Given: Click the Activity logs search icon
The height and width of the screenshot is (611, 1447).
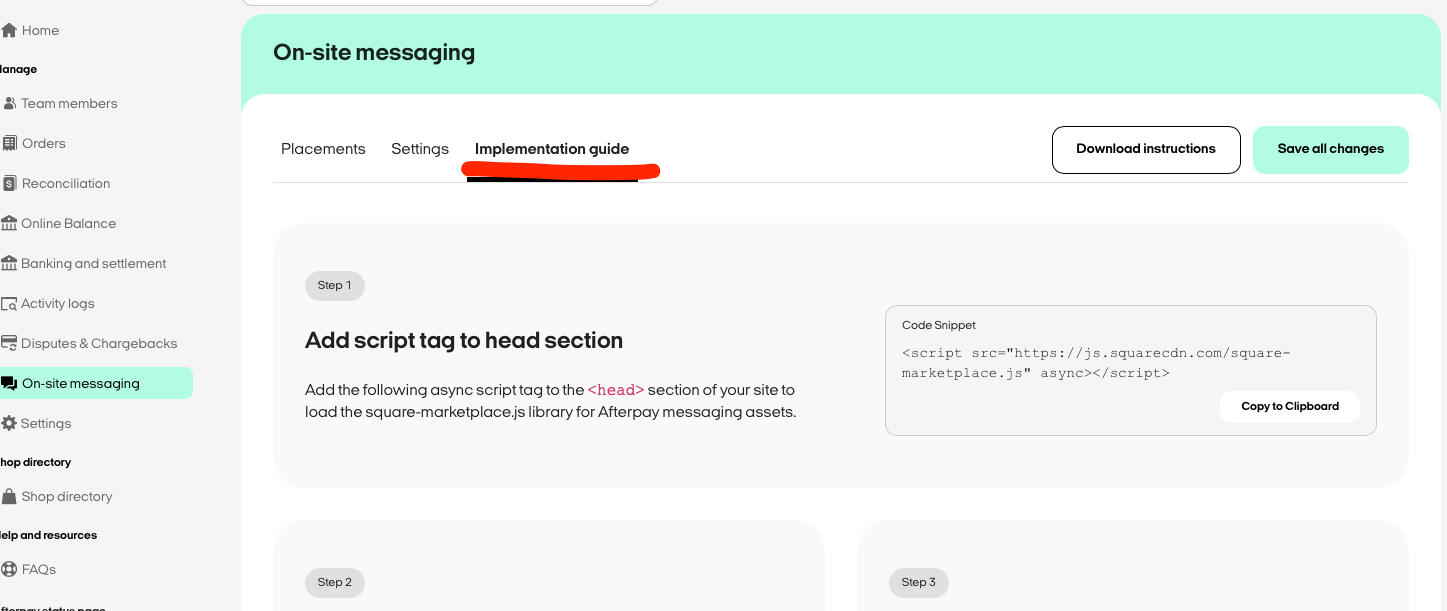Looking at the screenshot, I should pos(9,303).
